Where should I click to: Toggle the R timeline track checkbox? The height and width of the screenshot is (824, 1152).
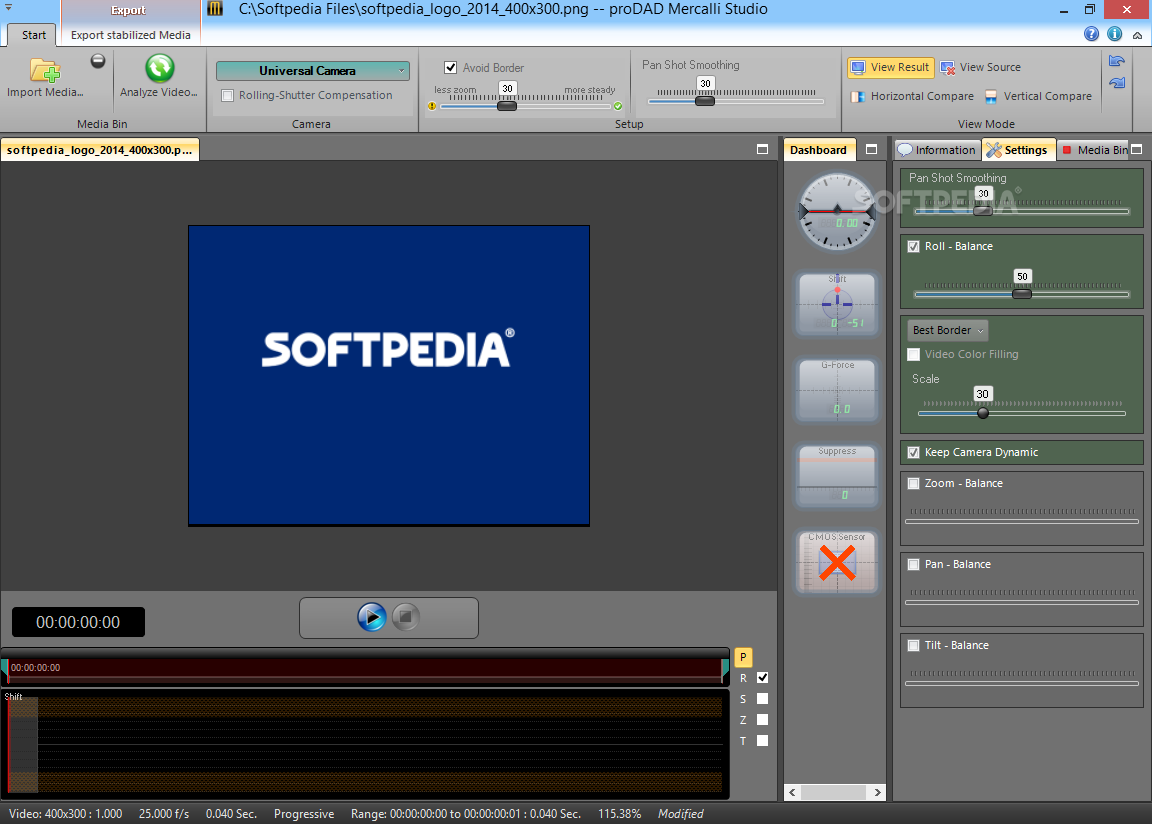[763, 678]
